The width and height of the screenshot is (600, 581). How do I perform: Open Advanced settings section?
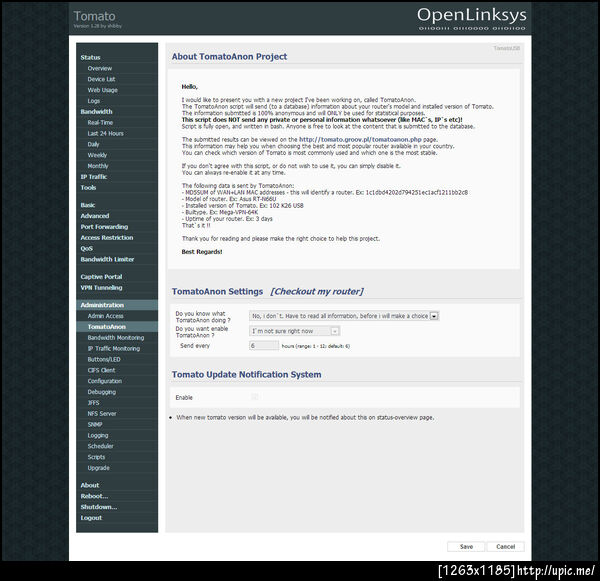(x=95, y=216)
